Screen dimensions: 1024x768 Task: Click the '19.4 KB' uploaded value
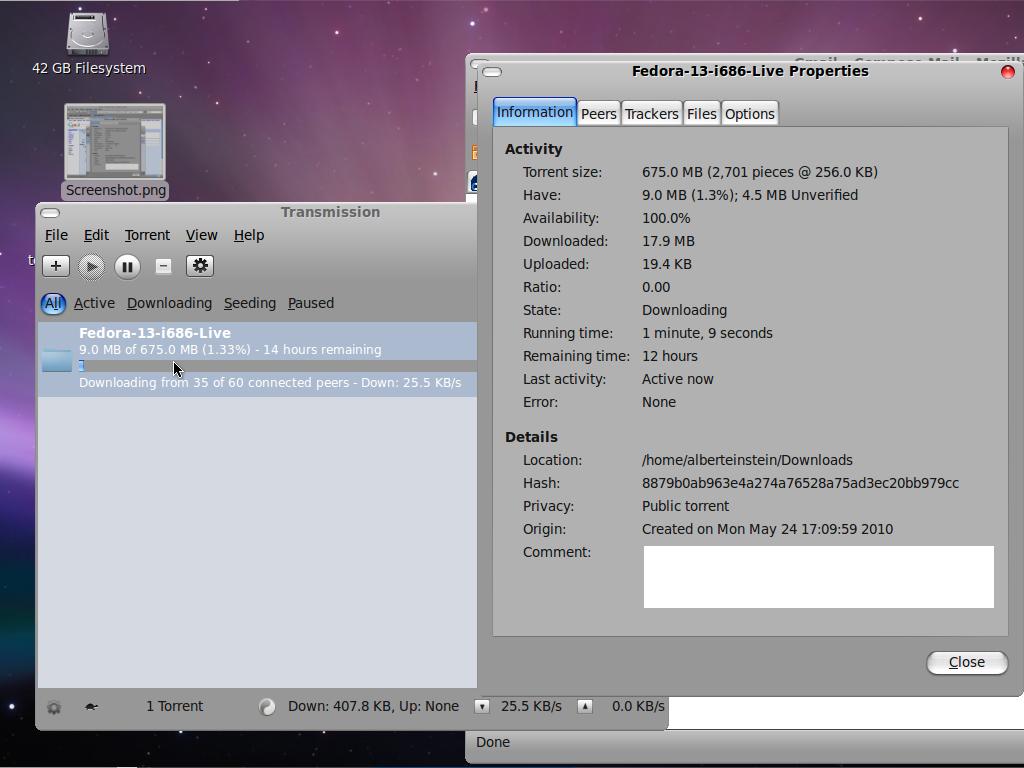pyautogui.click(x=667, y=264)
